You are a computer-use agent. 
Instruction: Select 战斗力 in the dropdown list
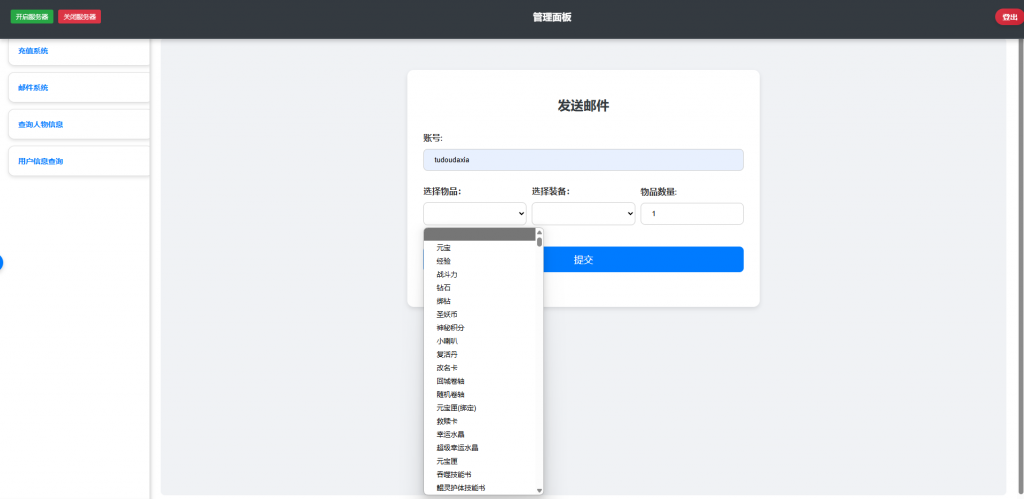point(447,274)
